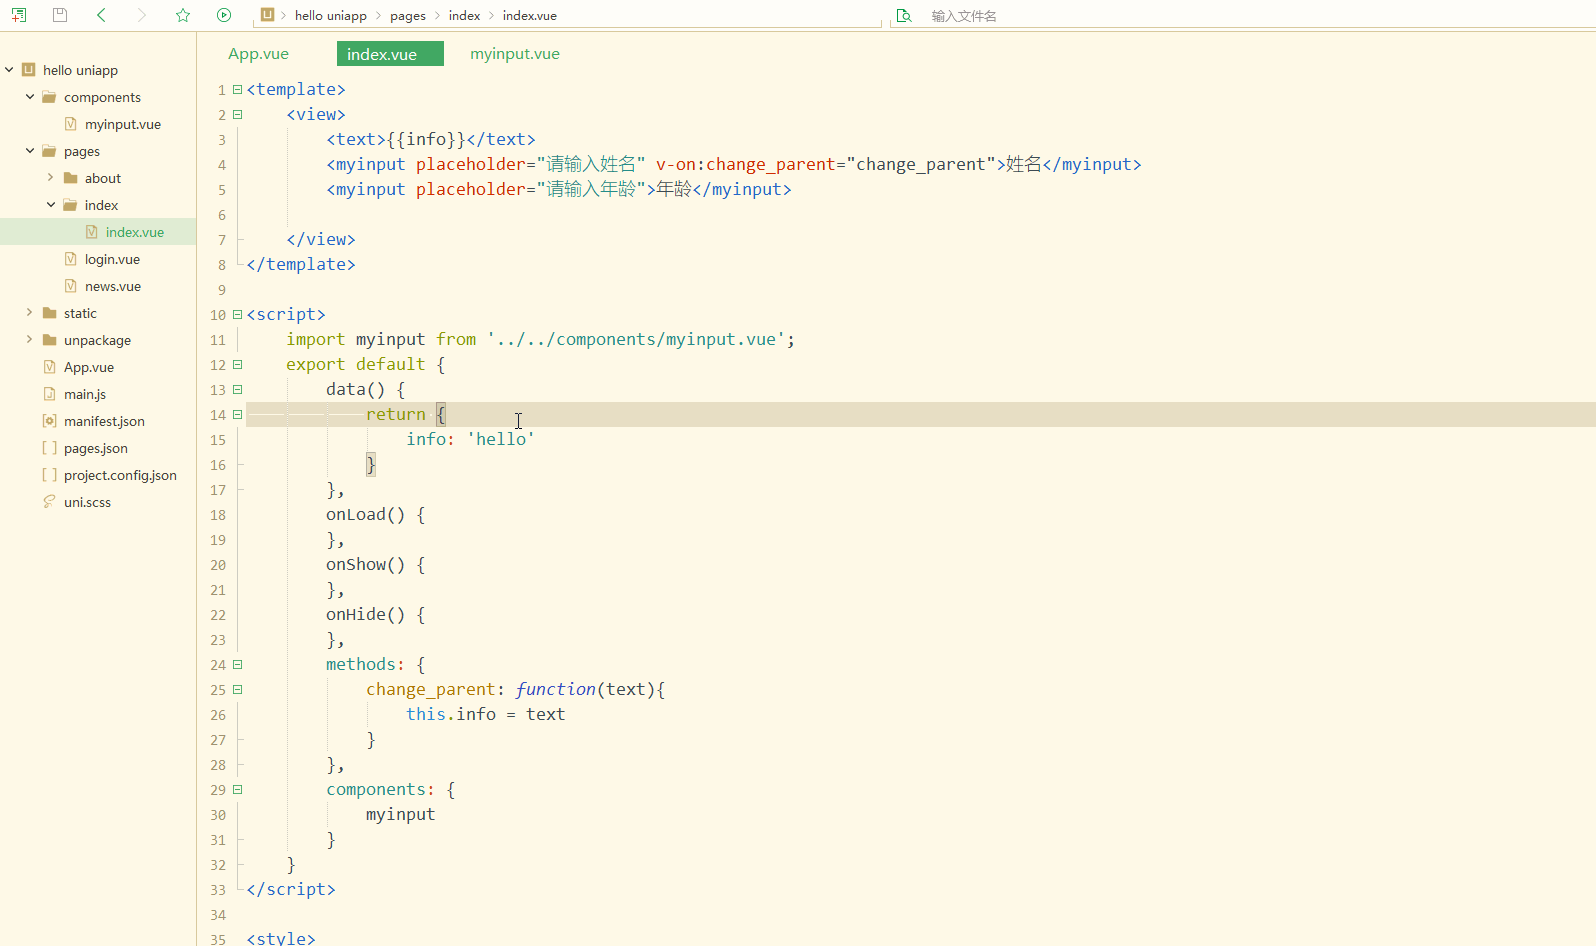Expand the about folder

[51, 178]
